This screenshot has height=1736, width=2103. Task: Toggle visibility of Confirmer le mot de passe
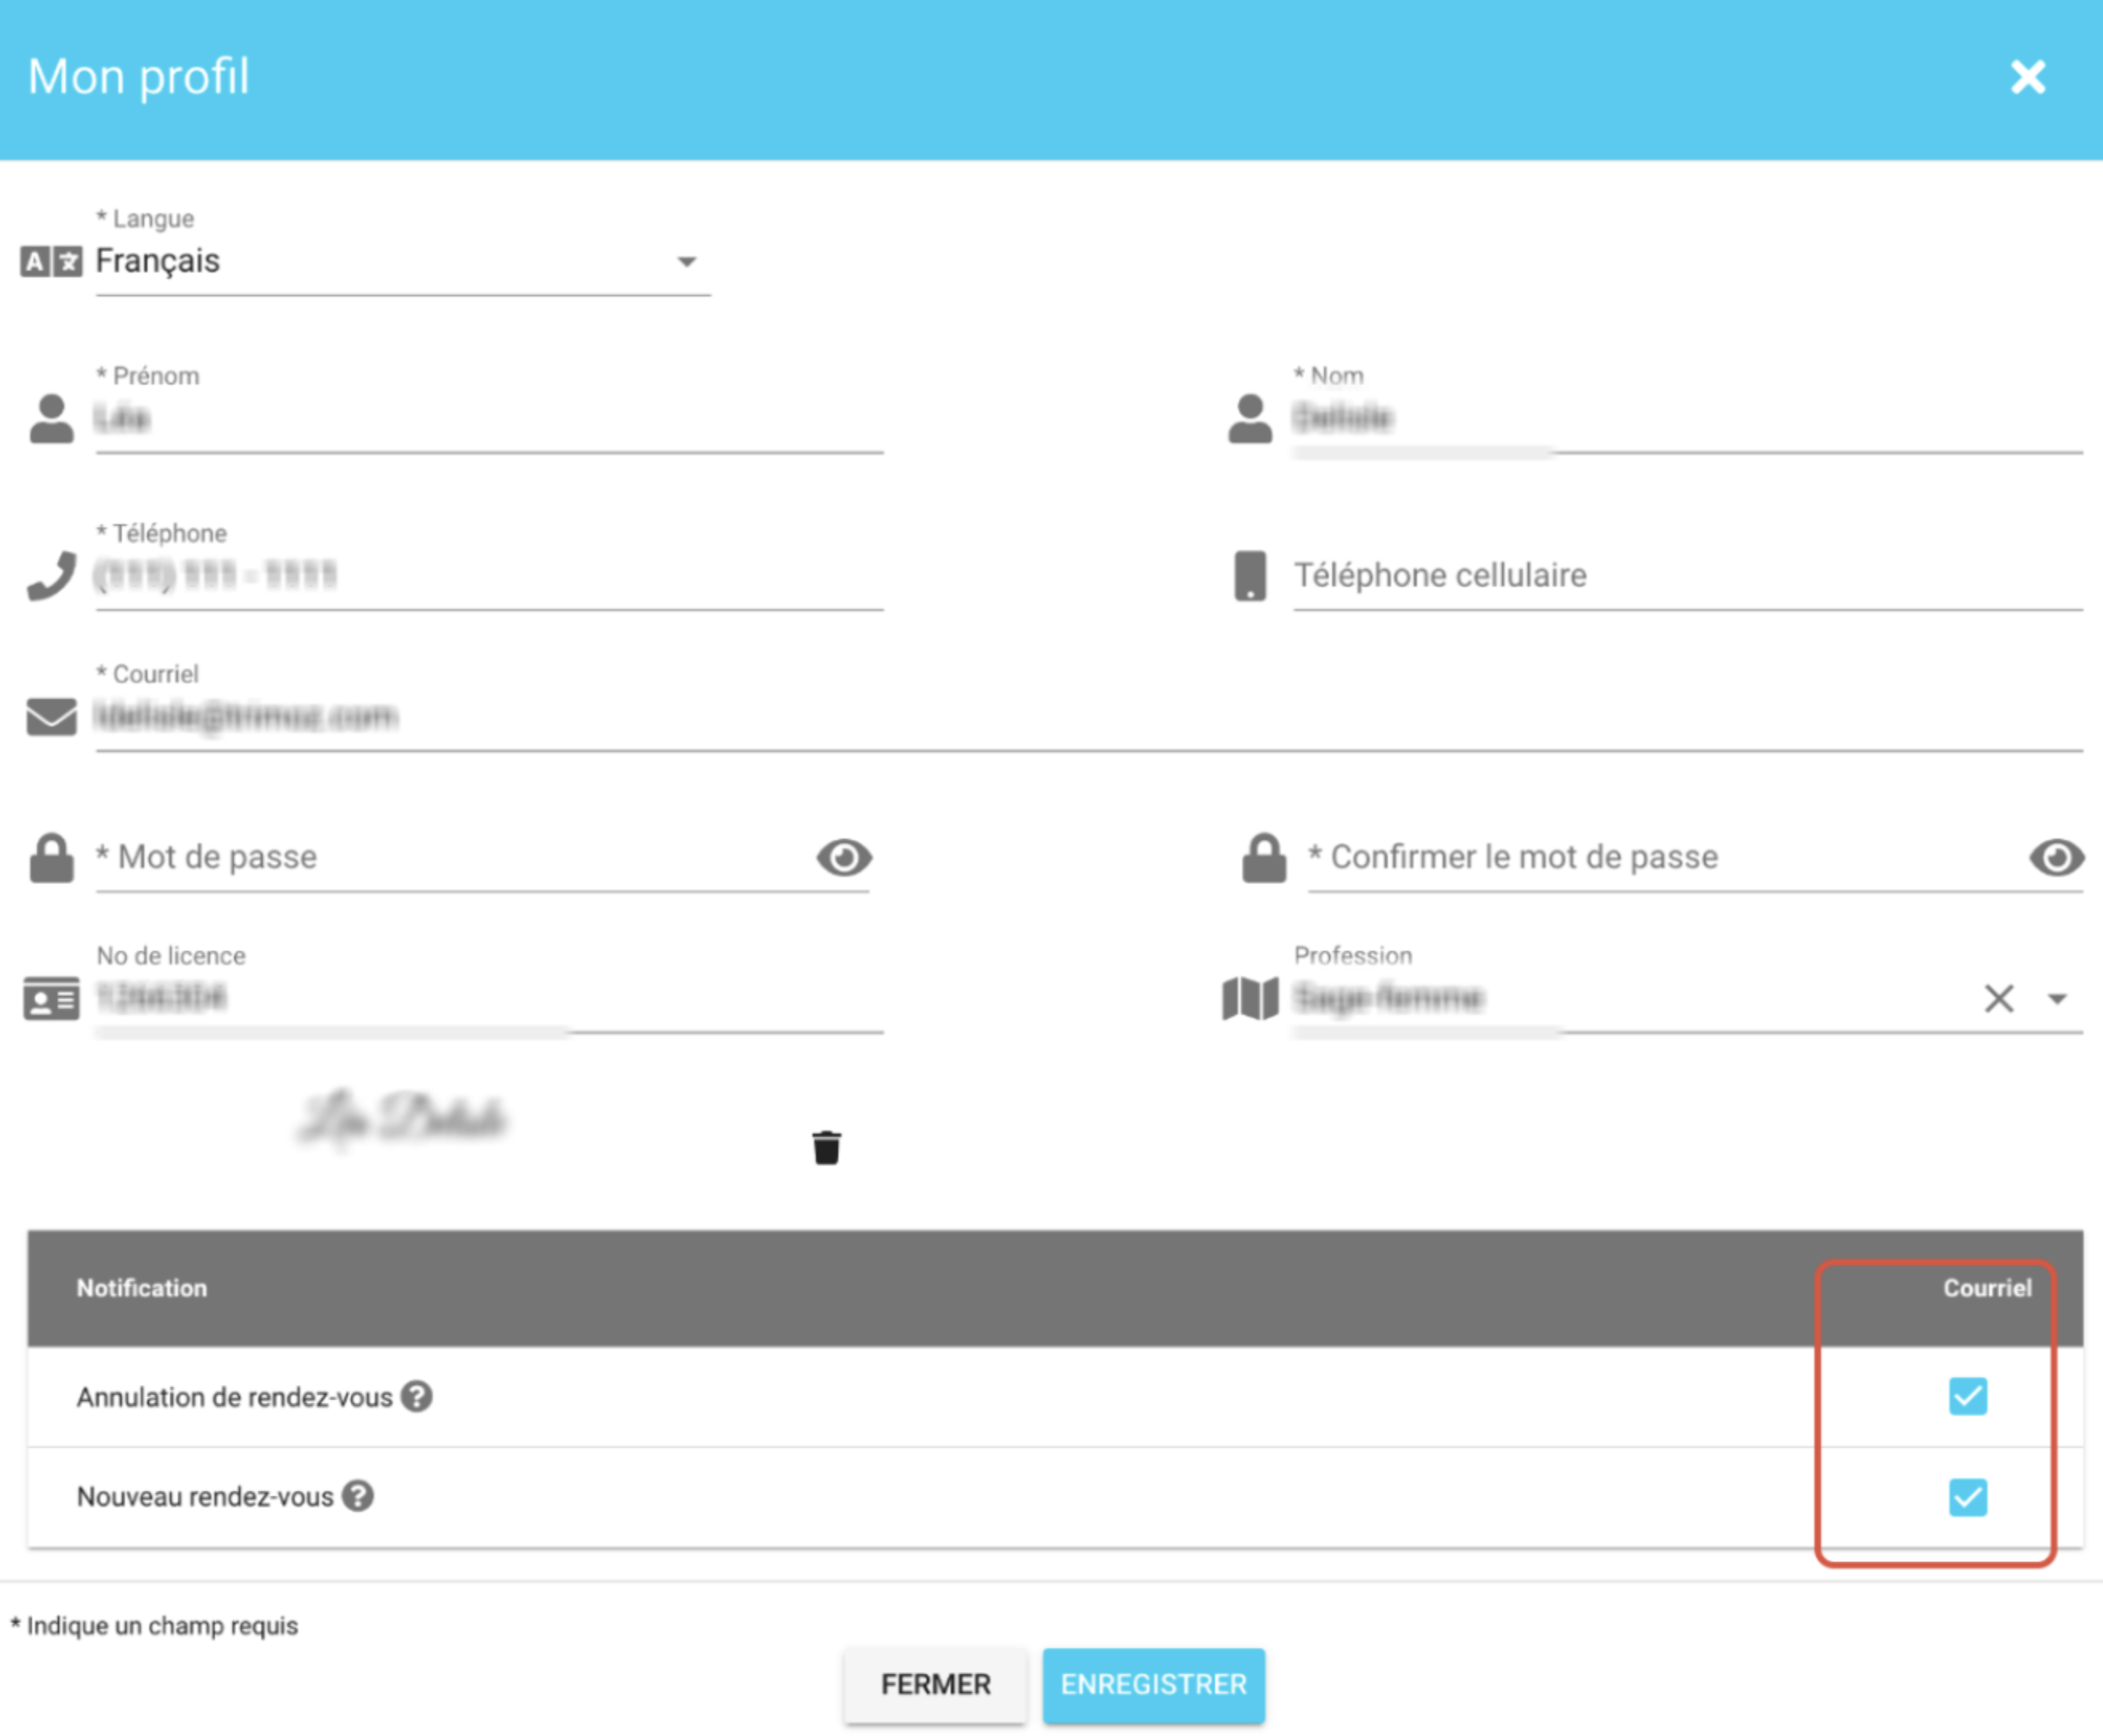click(x=2056, y=858)
